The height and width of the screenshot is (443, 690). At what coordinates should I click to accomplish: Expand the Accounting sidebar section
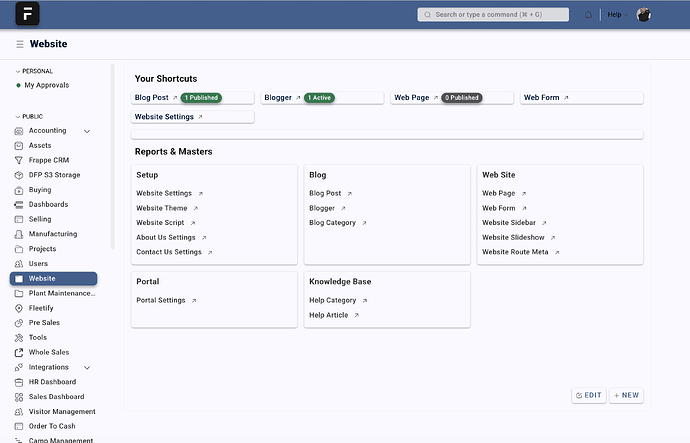(87, 131)
